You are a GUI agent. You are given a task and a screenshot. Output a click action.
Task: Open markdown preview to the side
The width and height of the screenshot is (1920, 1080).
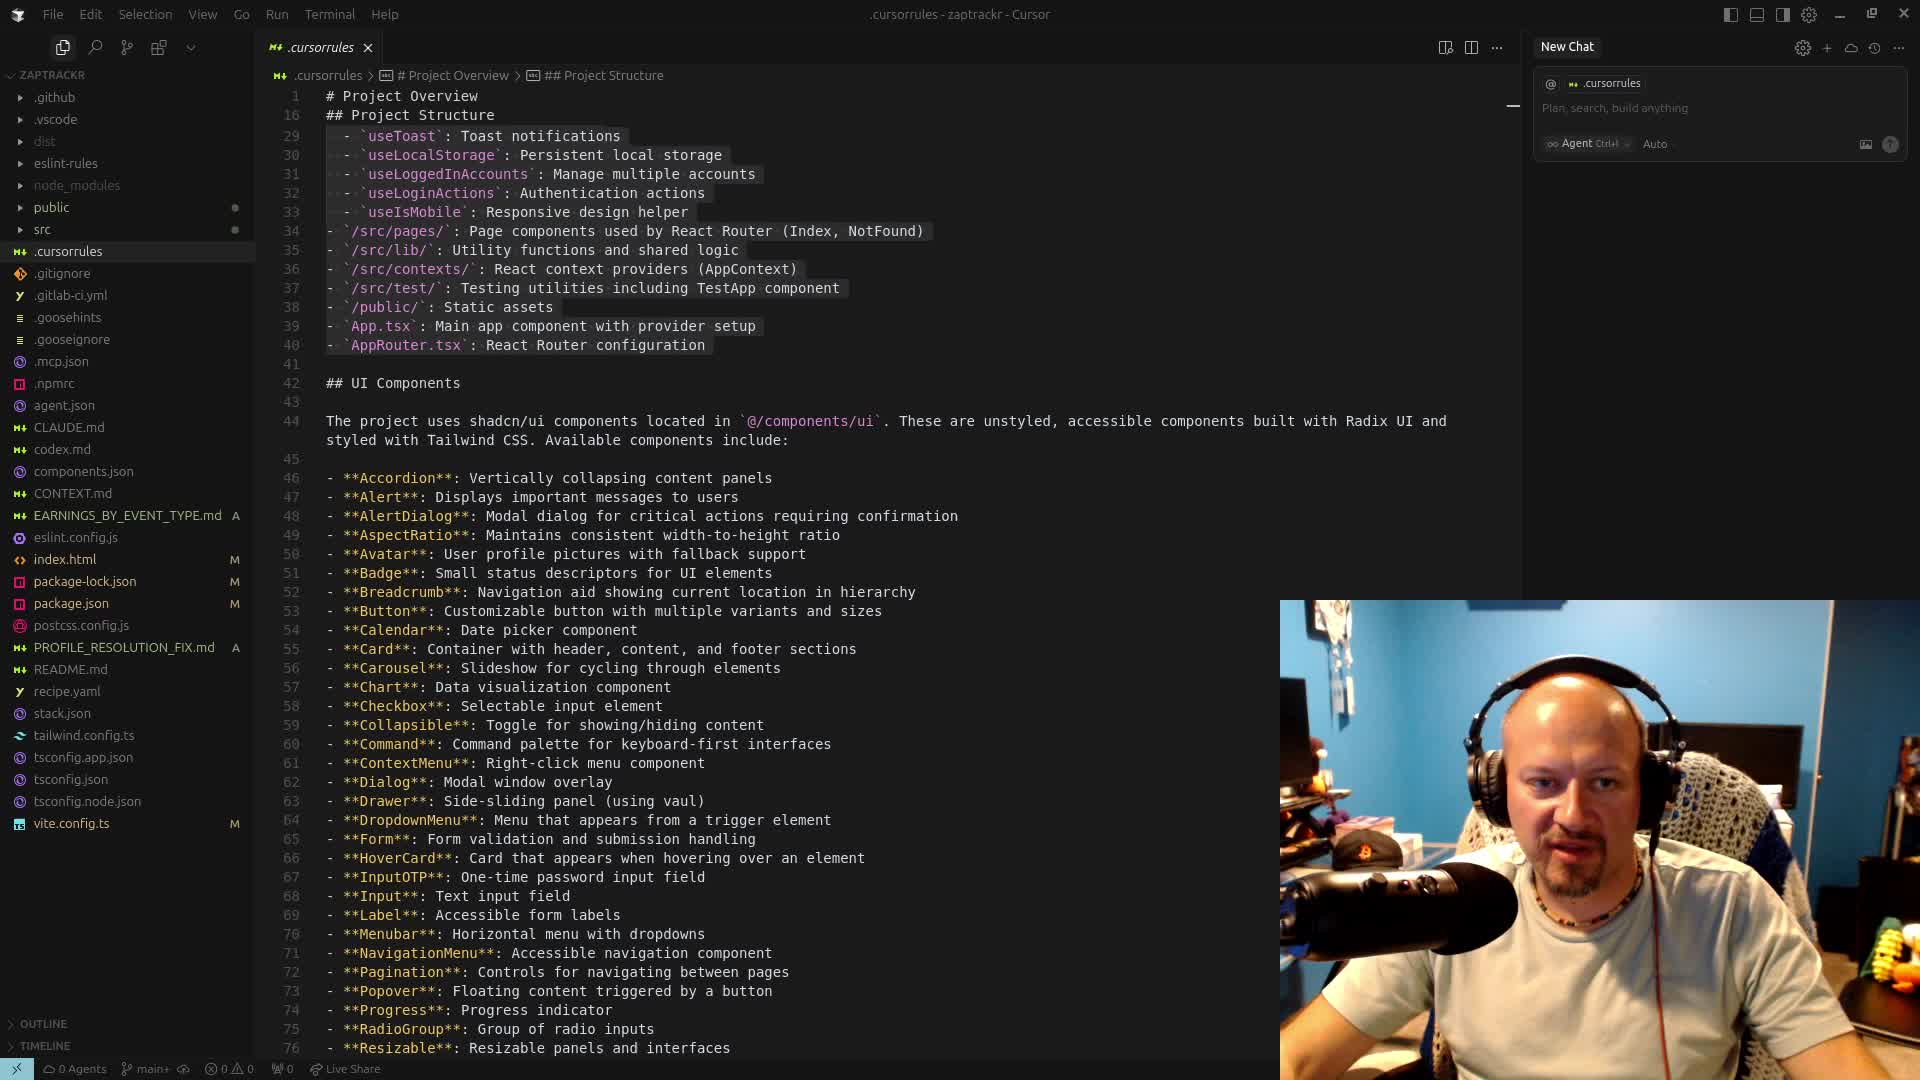coord(1445,47)
